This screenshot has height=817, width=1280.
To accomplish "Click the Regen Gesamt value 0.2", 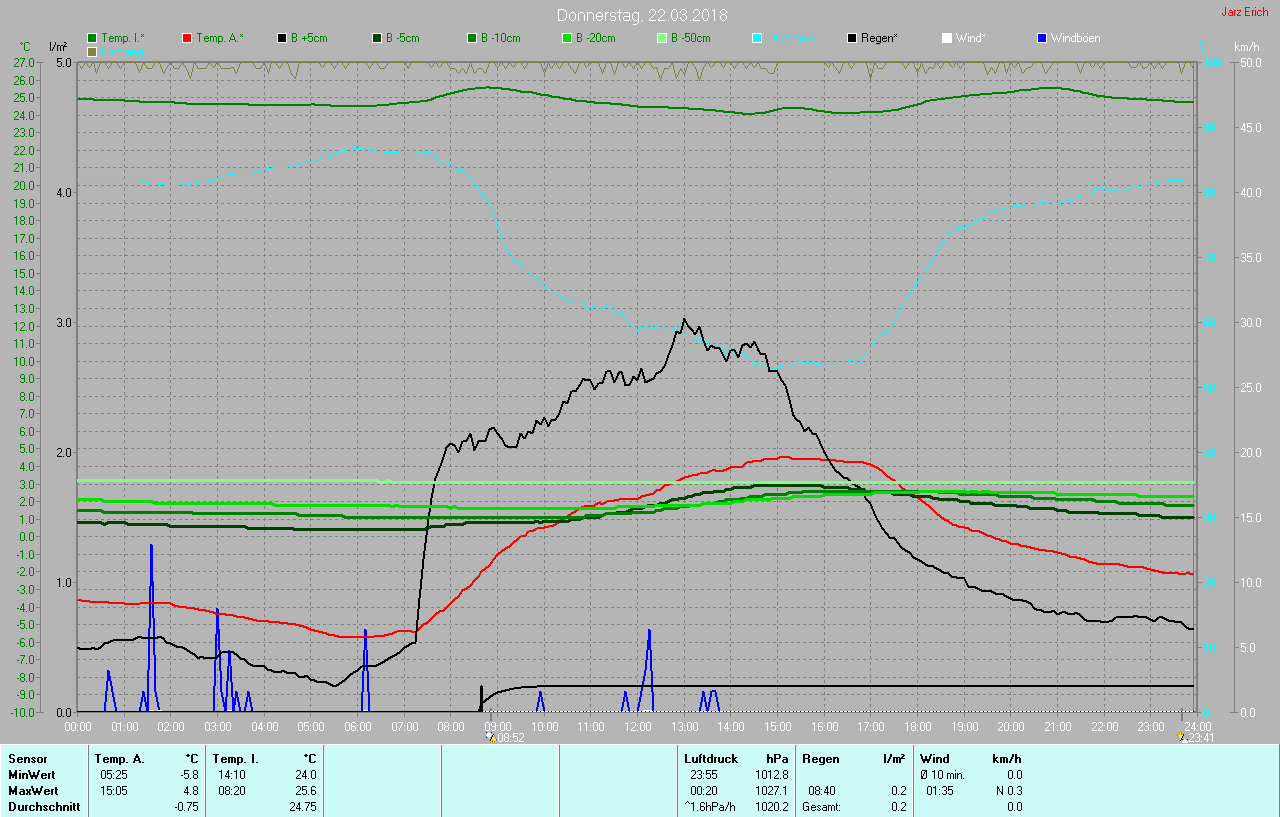I will tap(898, 807).
